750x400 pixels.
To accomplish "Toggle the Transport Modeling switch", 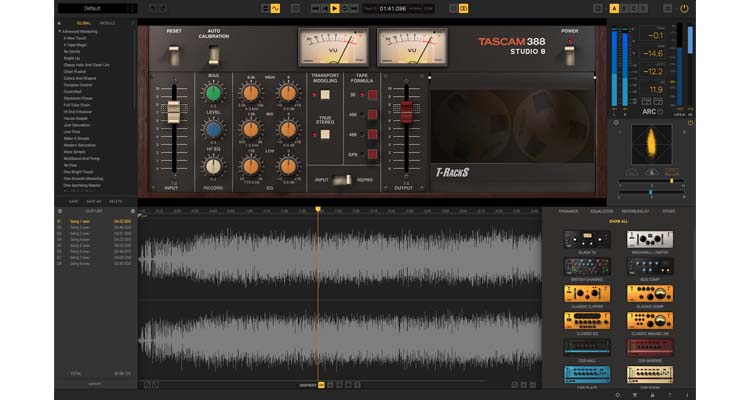I will pos(326,96).
